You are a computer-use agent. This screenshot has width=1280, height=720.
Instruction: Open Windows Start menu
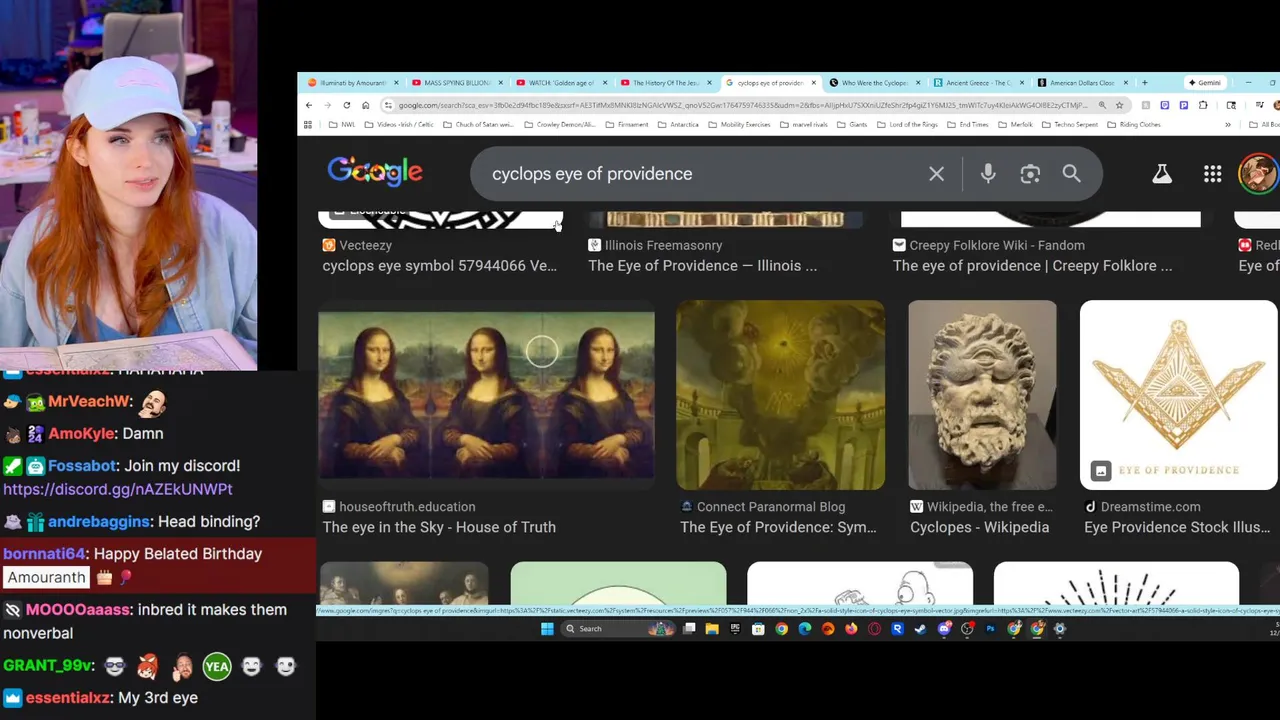click(547, 628)
